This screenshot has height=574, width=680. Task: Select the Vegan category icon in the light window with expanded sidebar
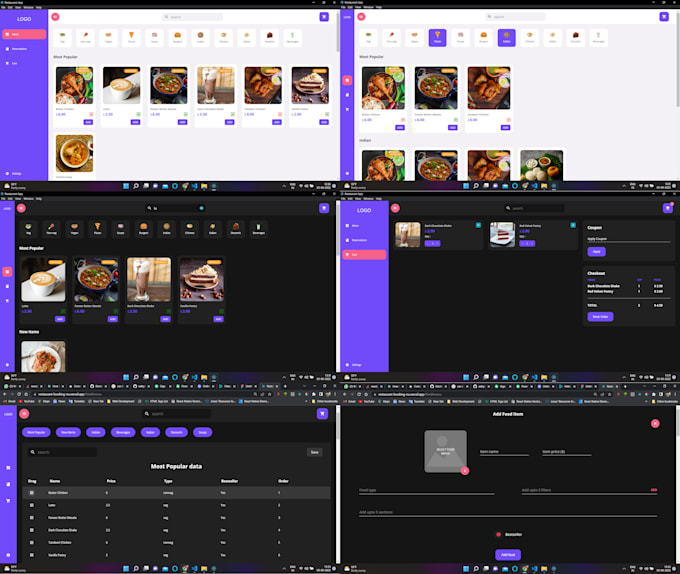tap(108, 37)
